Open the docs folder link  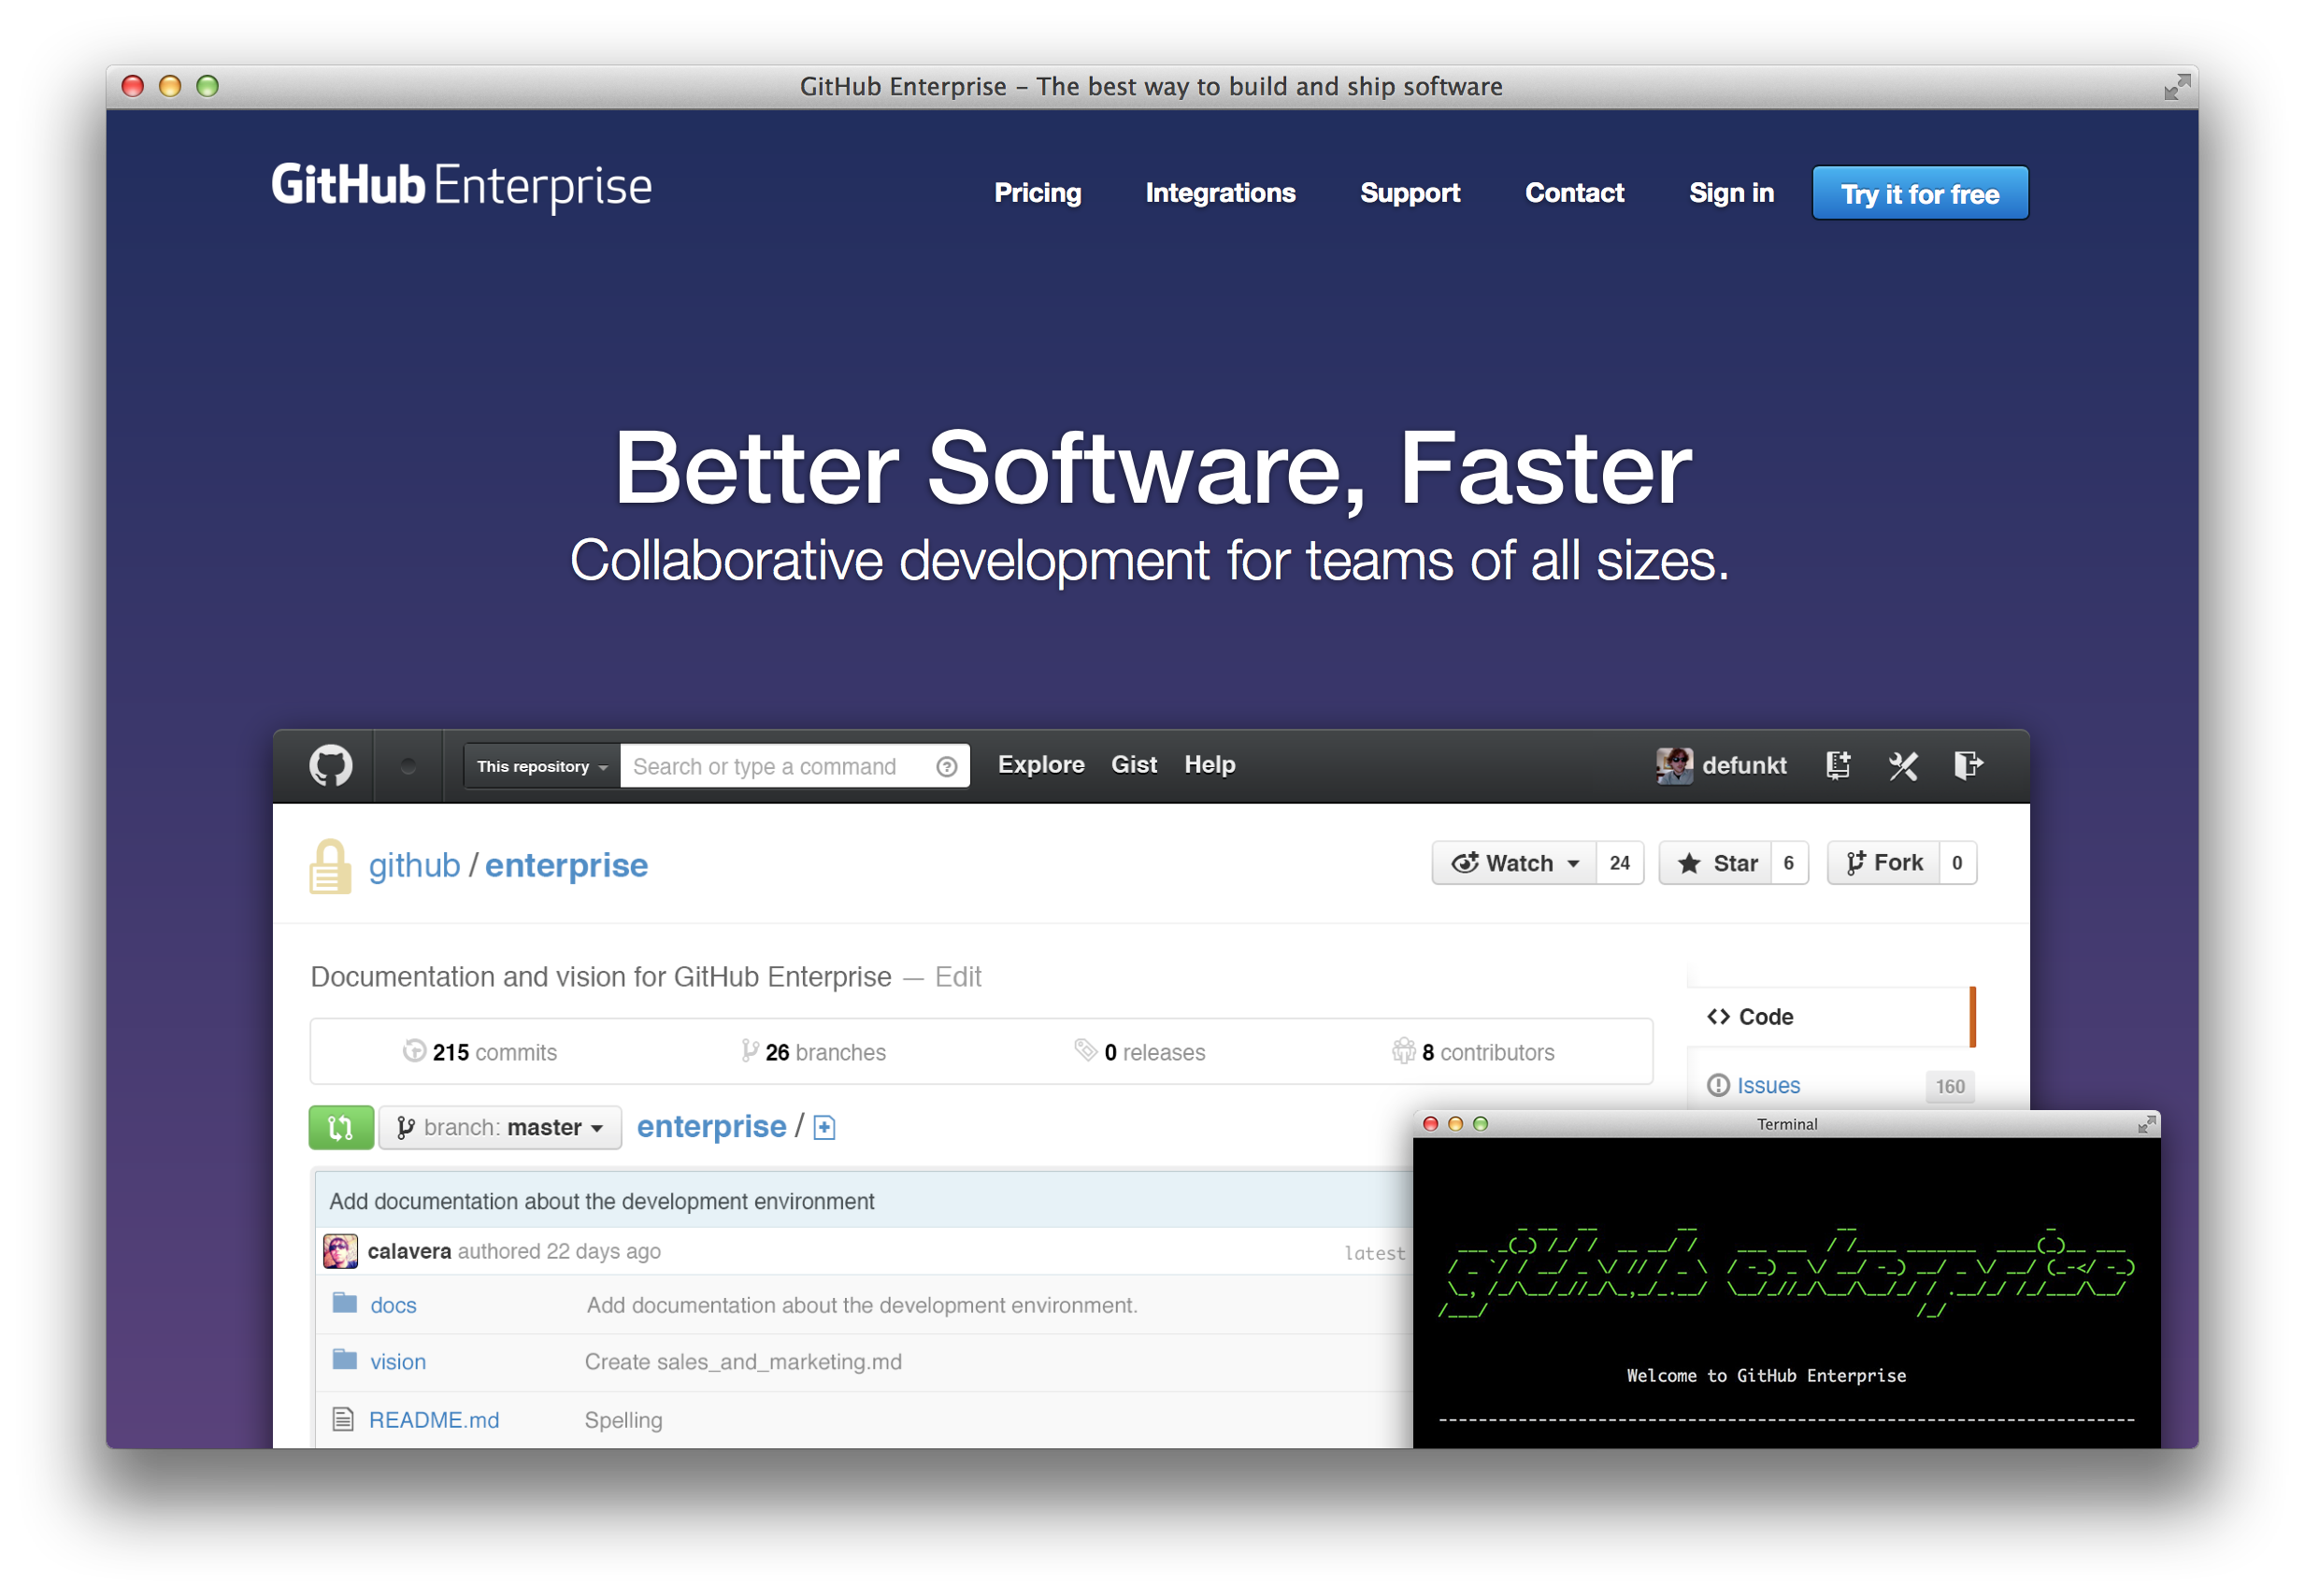[x=393, y=1305]
